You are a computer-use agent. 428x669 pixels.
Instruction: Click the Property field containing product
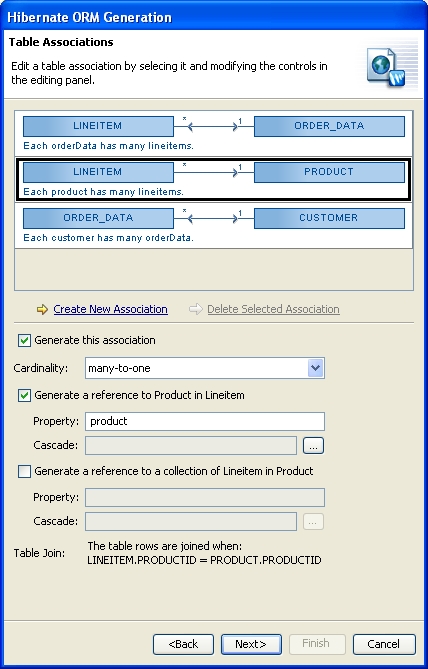coord(205,422)
